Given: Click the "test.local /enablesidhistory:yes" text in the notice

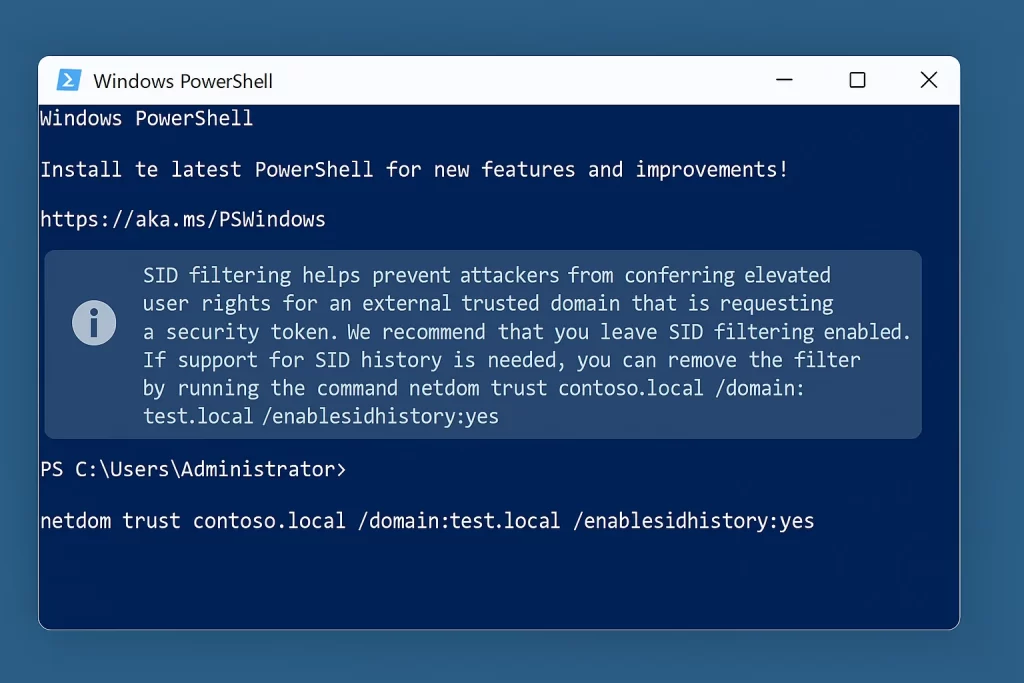Looking at the screenshot, I should point(321,417).
